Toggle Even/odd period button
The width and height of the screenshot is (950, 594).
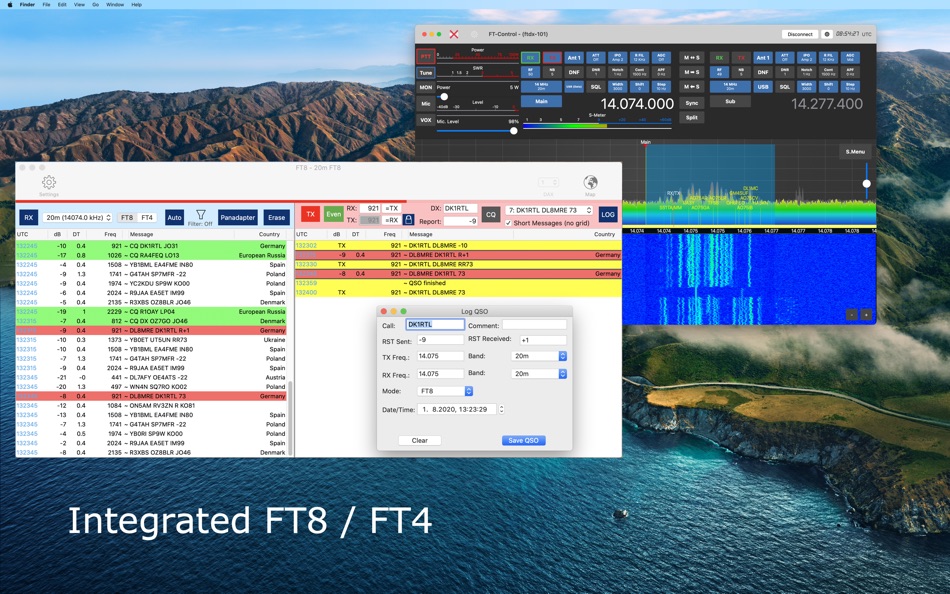pyautogui.click(x=334, y=214)
